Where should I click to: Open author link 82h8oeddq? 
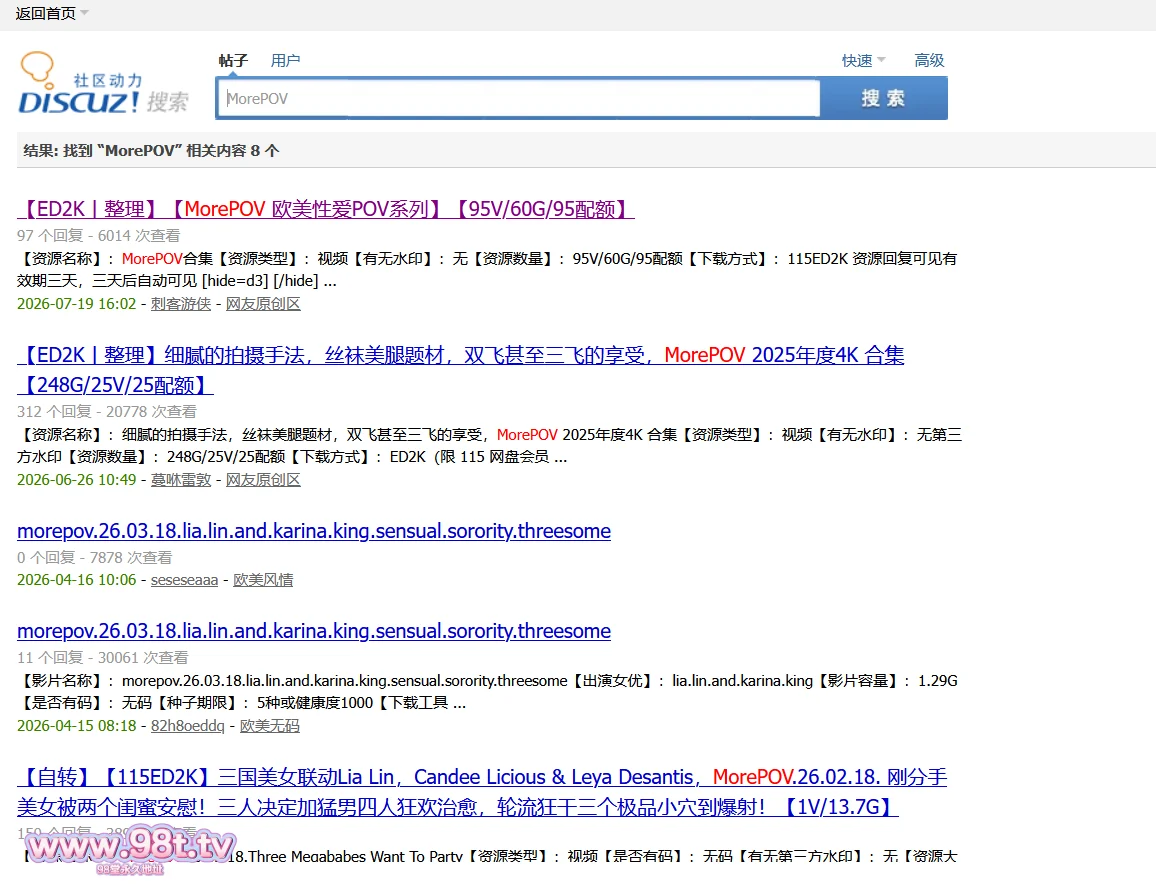coord(187,726)
